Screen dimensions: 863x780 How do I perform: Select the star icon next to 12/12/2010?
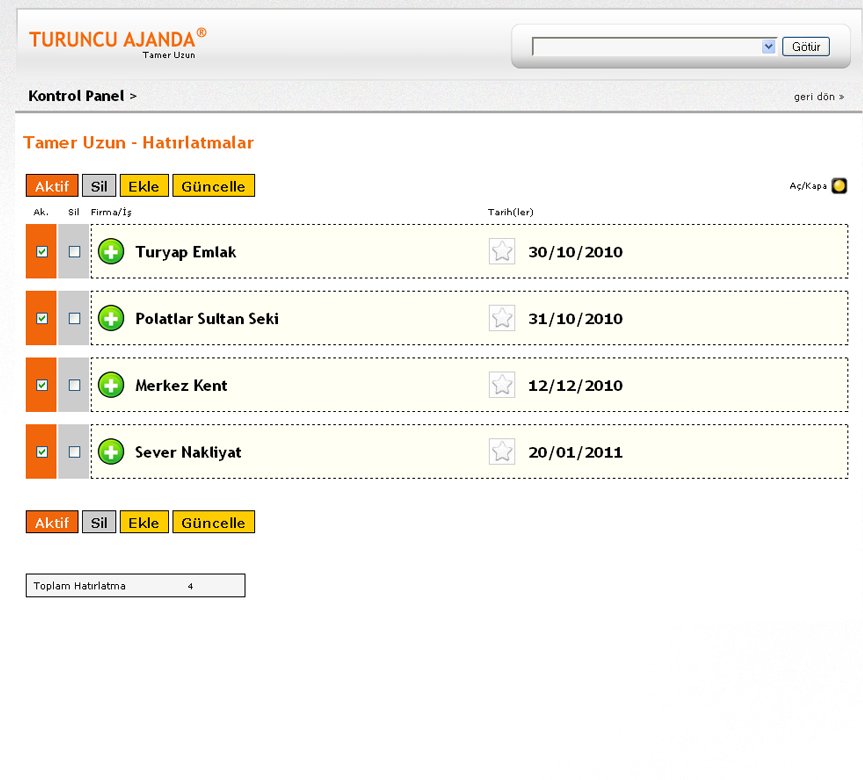pyautogui.click(x=502, y=385)
